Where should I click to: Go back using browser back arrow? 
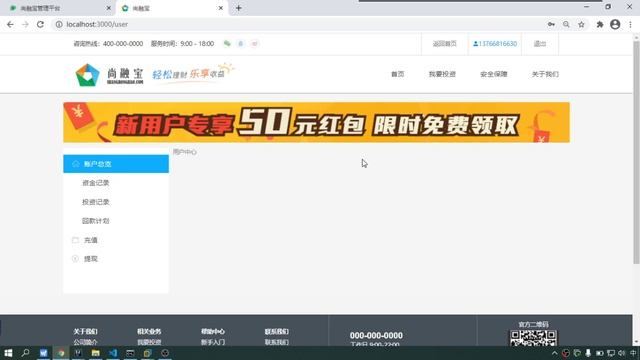tap(10, 24)
